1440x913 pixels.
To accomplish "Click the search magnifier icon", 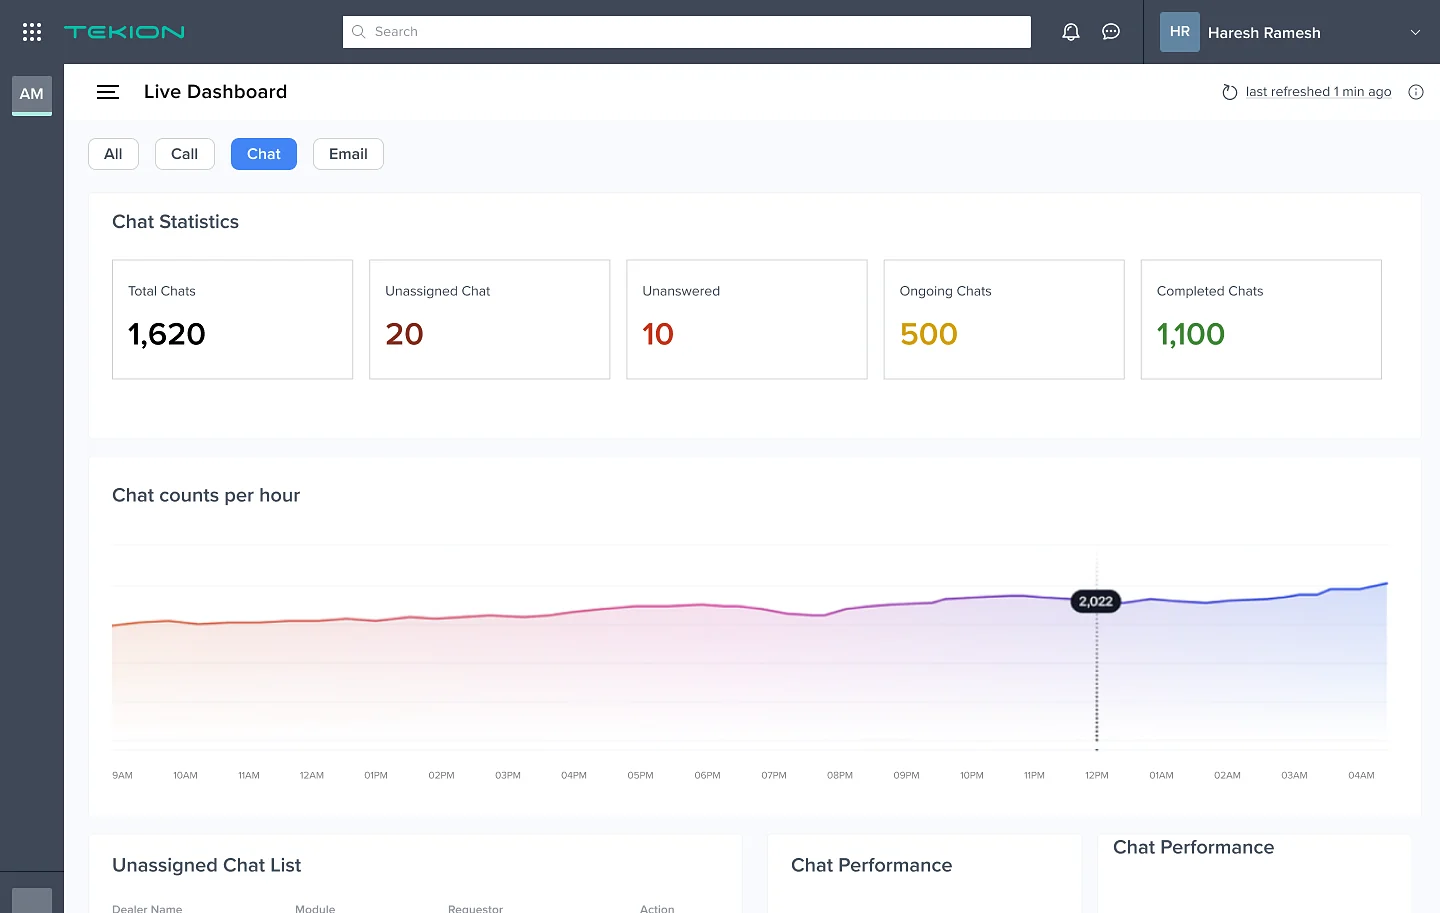I will (359, 32).
